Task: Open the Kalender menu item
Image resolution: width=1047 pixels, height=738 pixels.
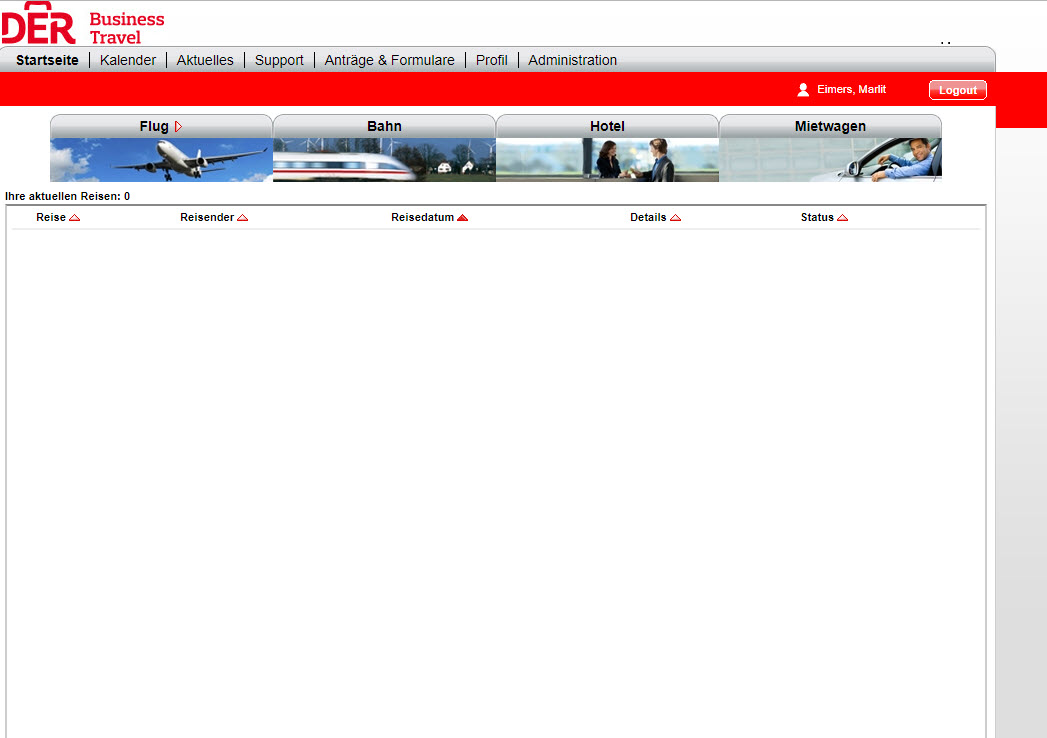Action: click(x=128, y=60)
